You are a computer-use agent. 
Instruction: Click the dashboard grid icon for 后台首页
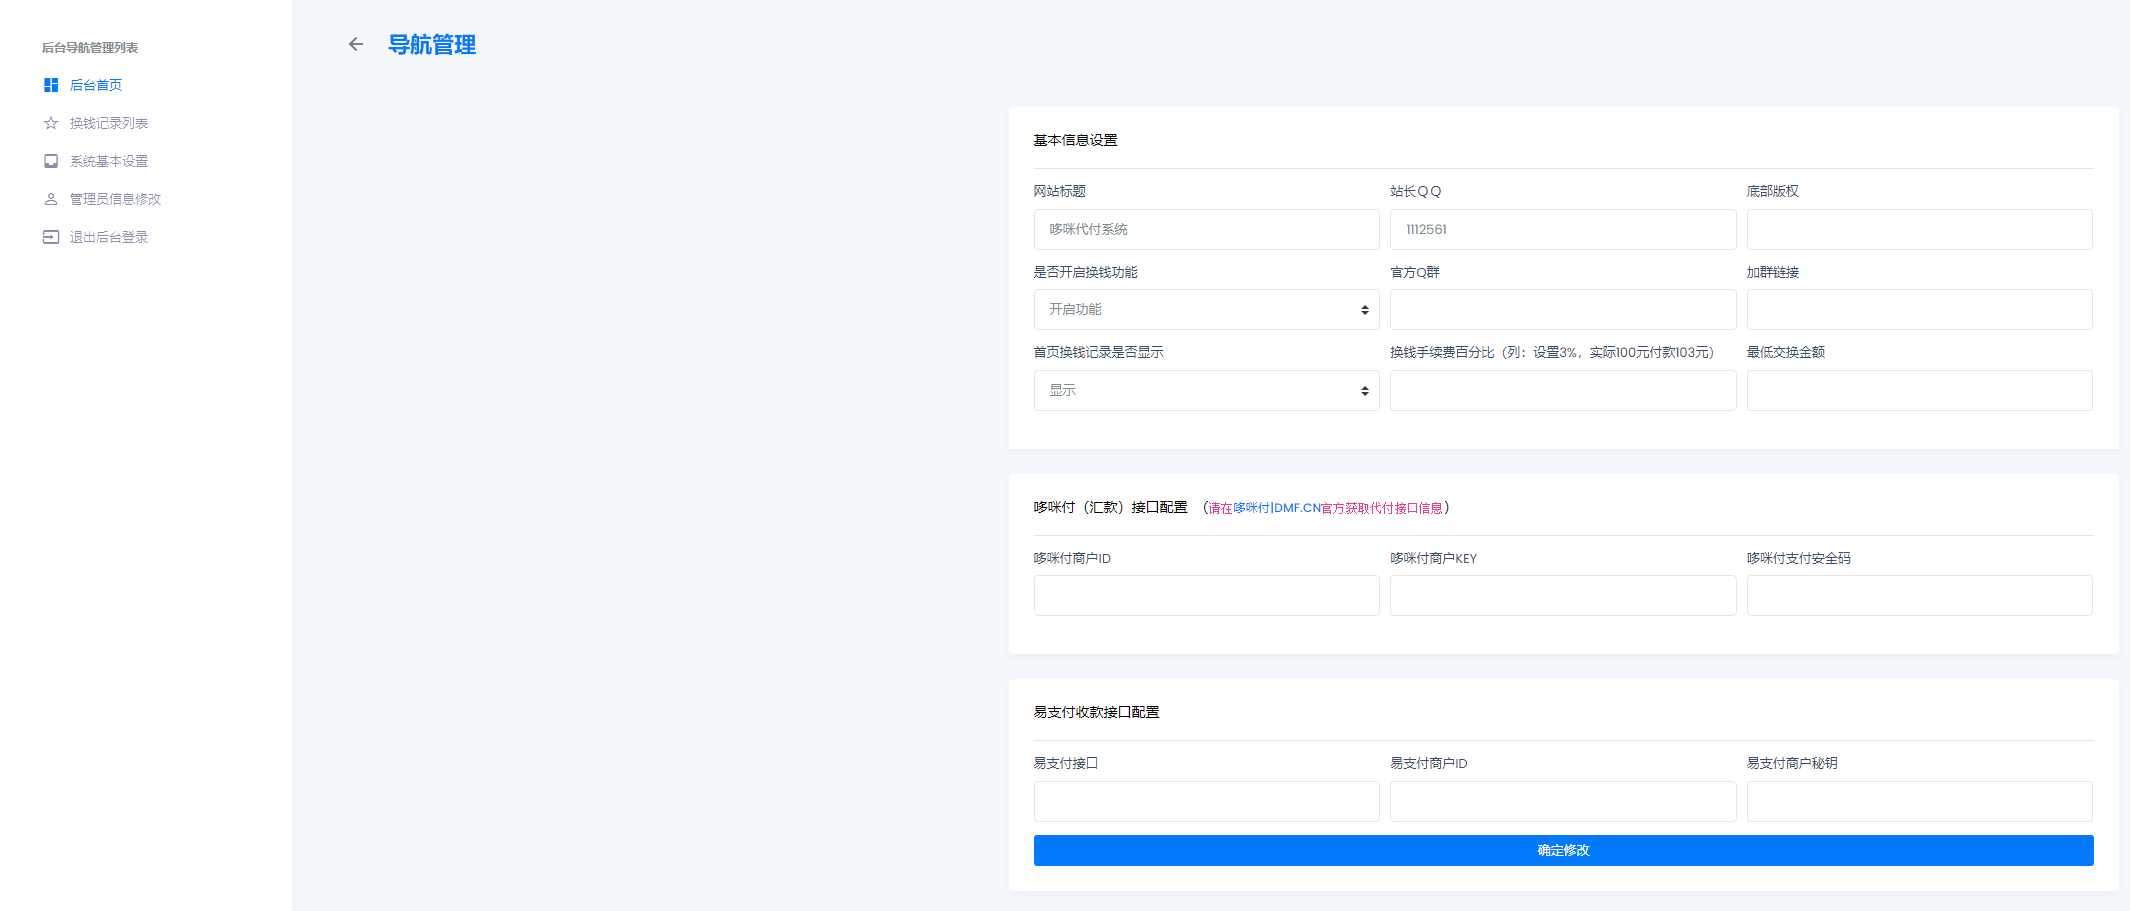(x=51, y=85)
